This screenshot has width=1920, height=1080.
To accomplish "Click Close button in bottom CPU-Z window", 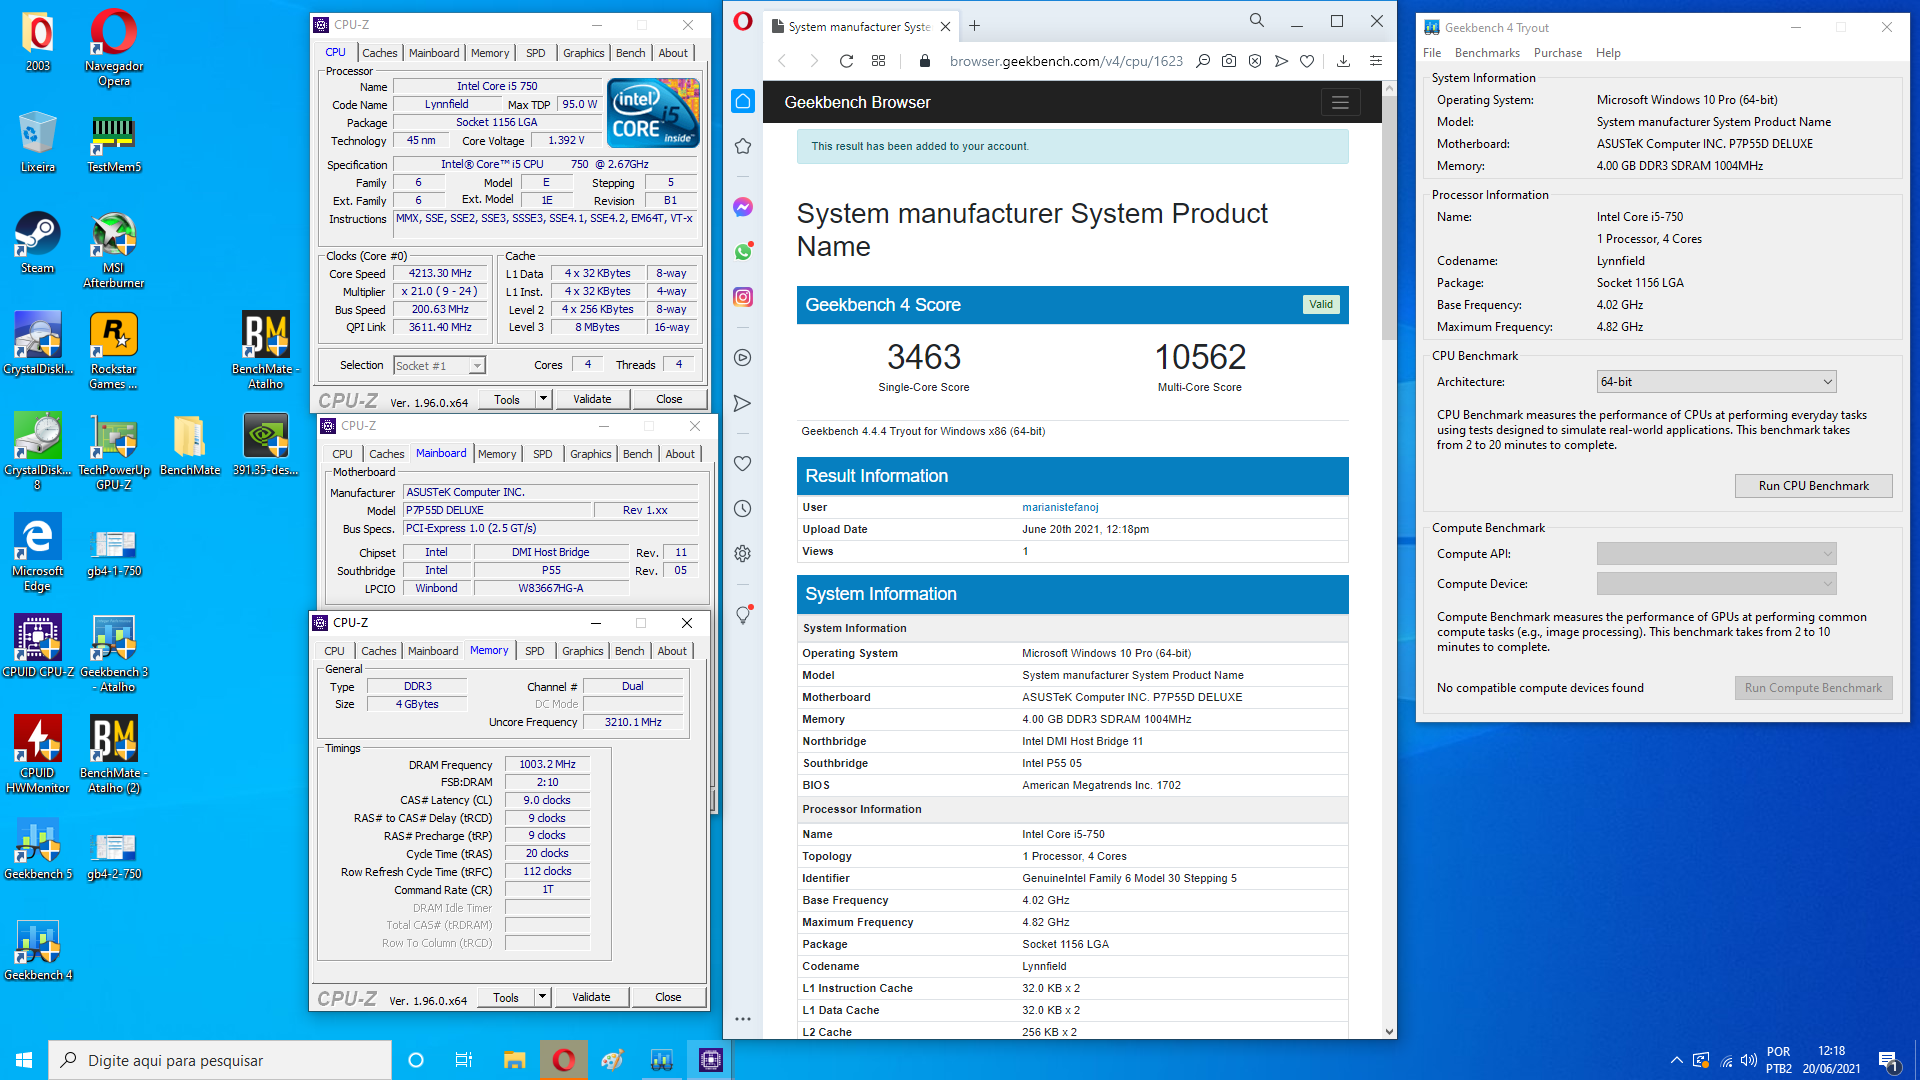I will point(668,997).
